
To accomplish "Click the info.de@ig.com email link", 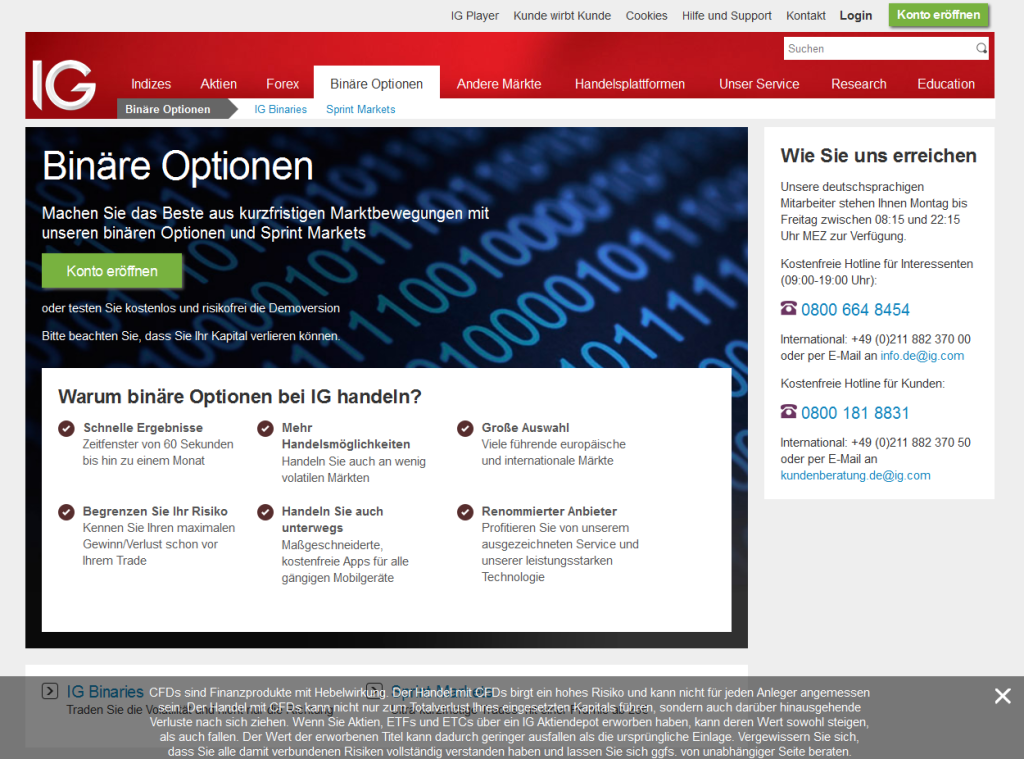I will coord(922,356).
